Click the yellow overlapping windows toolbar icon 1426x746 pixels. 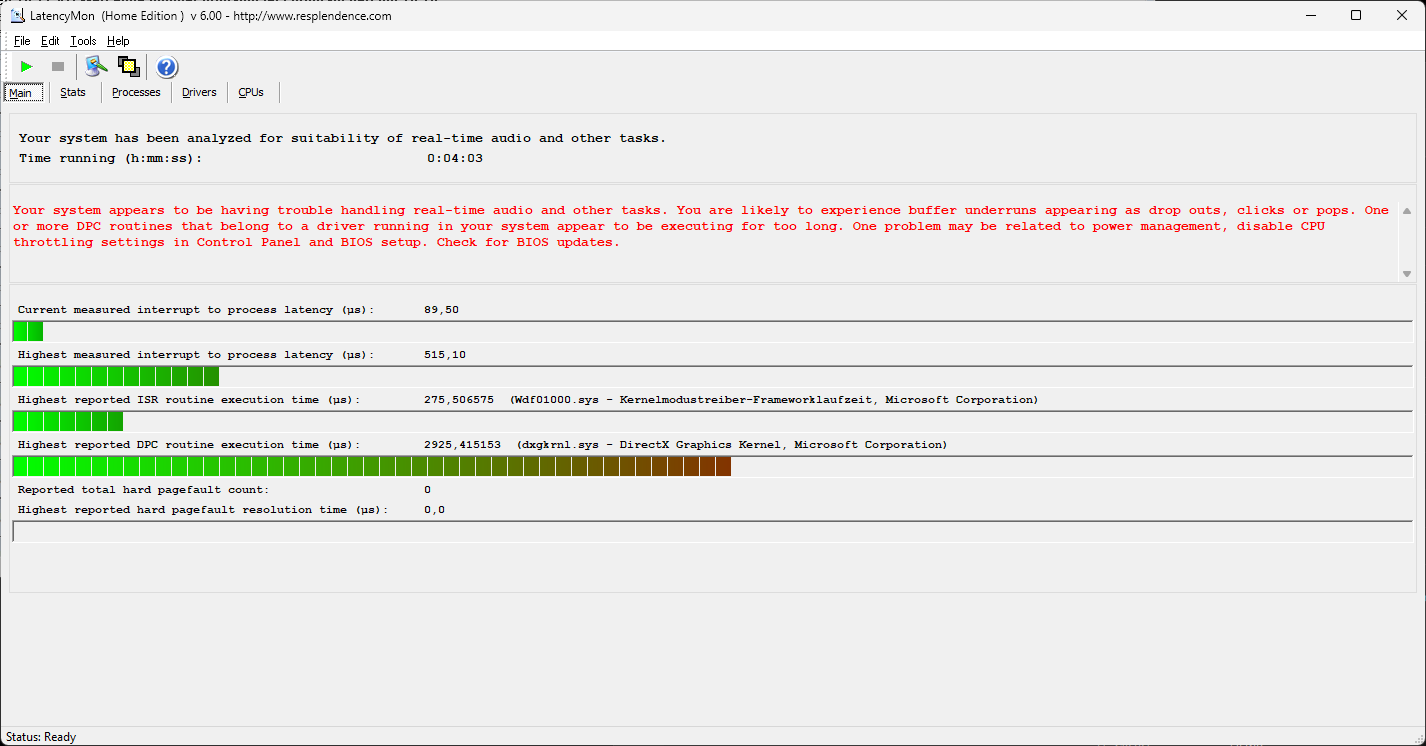coord(128,67)
